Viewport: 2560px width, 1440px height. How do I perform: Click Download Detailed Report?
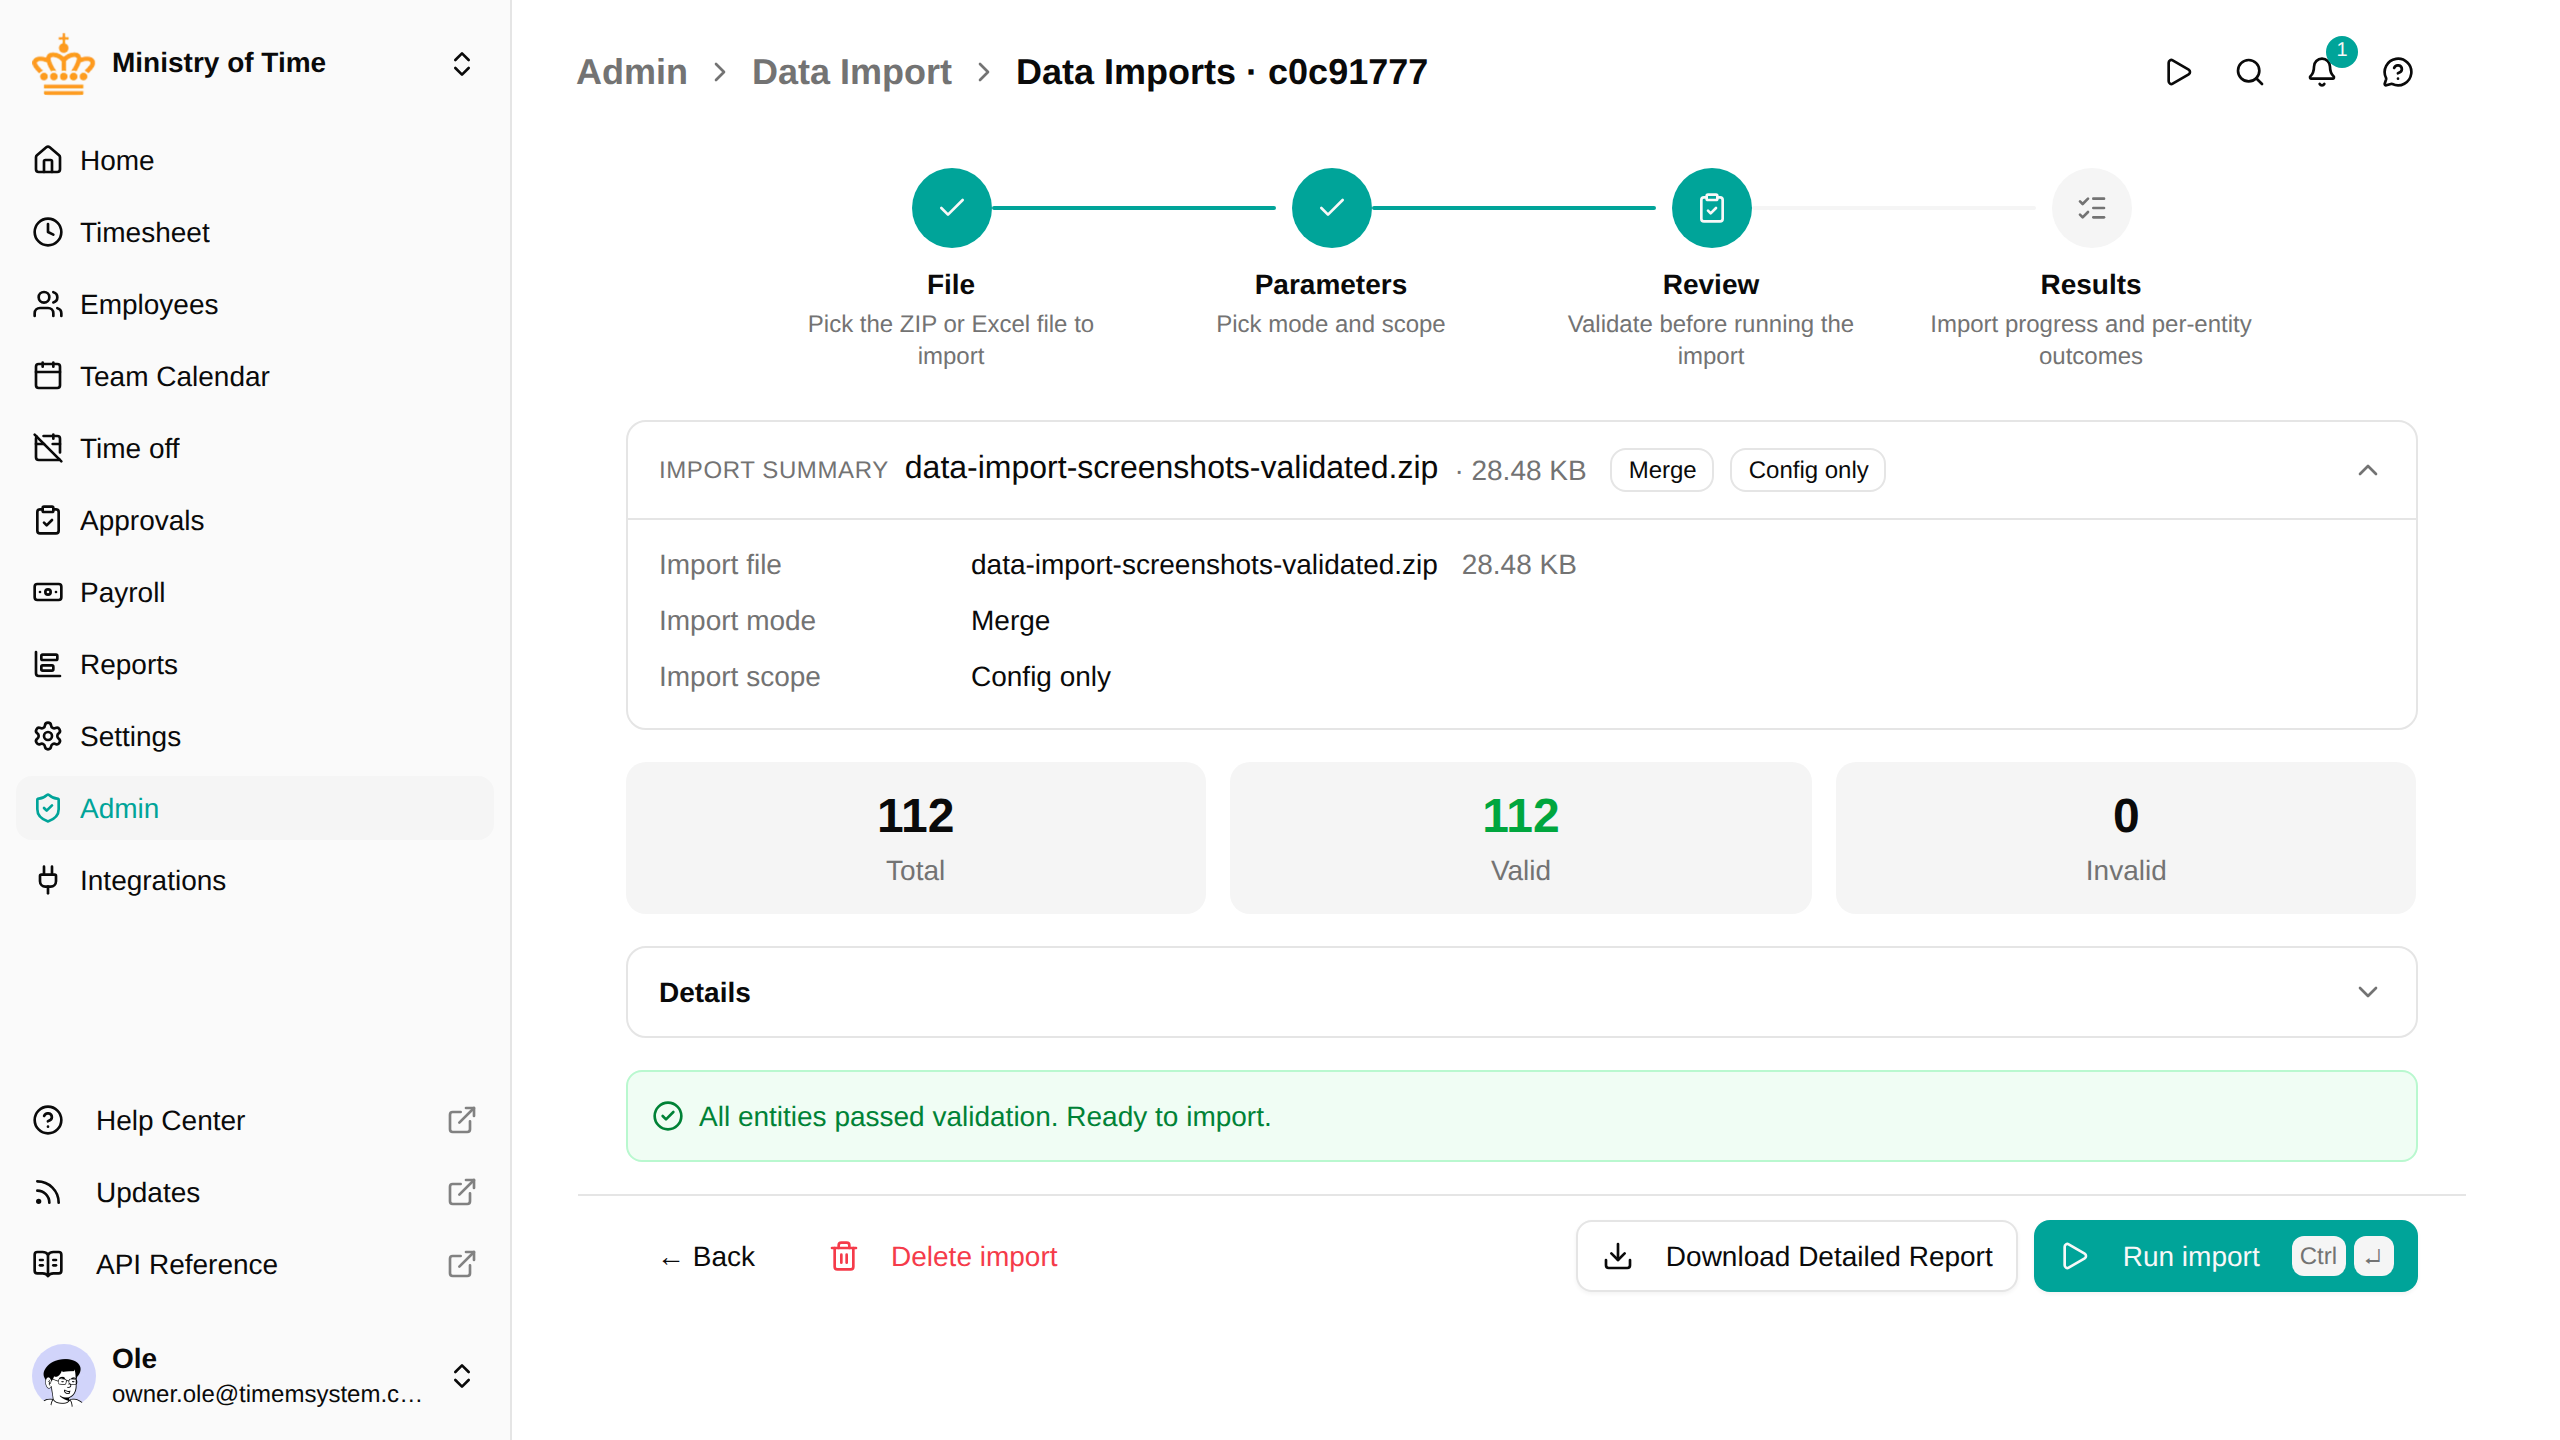[x=1796, y=1256]
